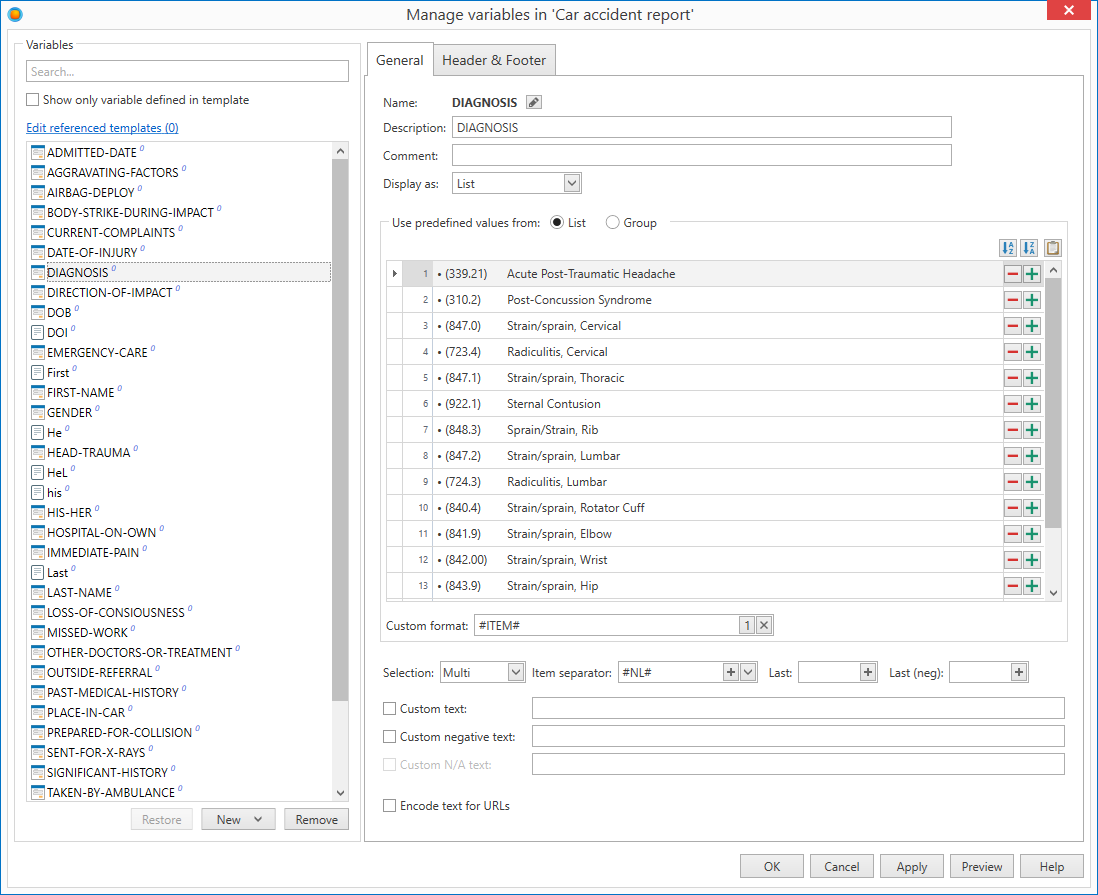Select List predefined values radio button
Image resolution: width=1098 pixels, height=895 pixels.
point(557,223)
